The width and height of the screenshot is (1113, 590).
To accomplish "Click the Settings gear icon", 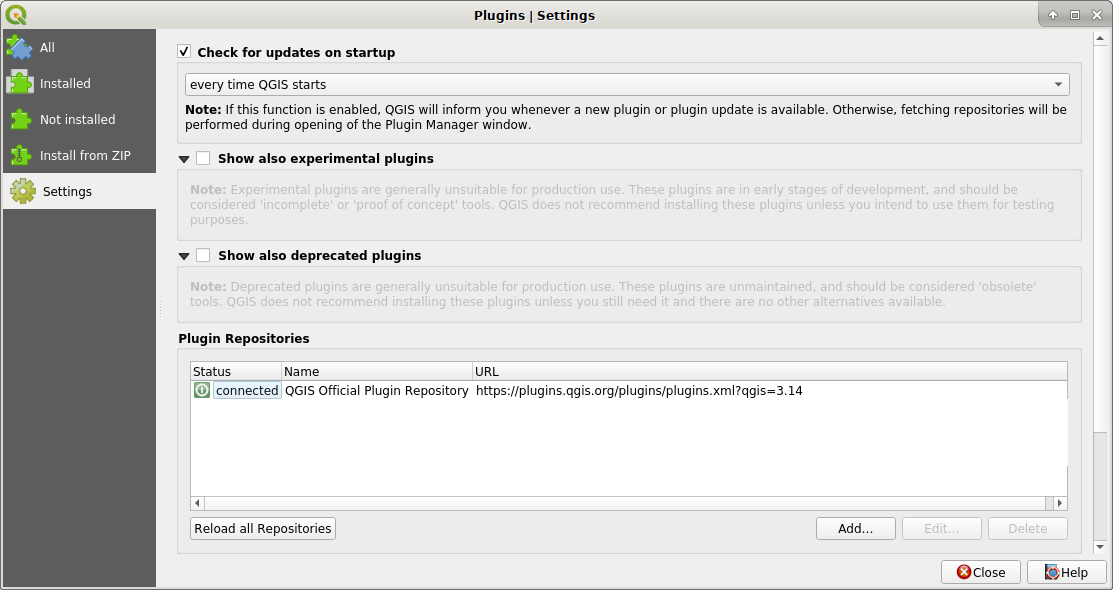I will pos(23,192).
